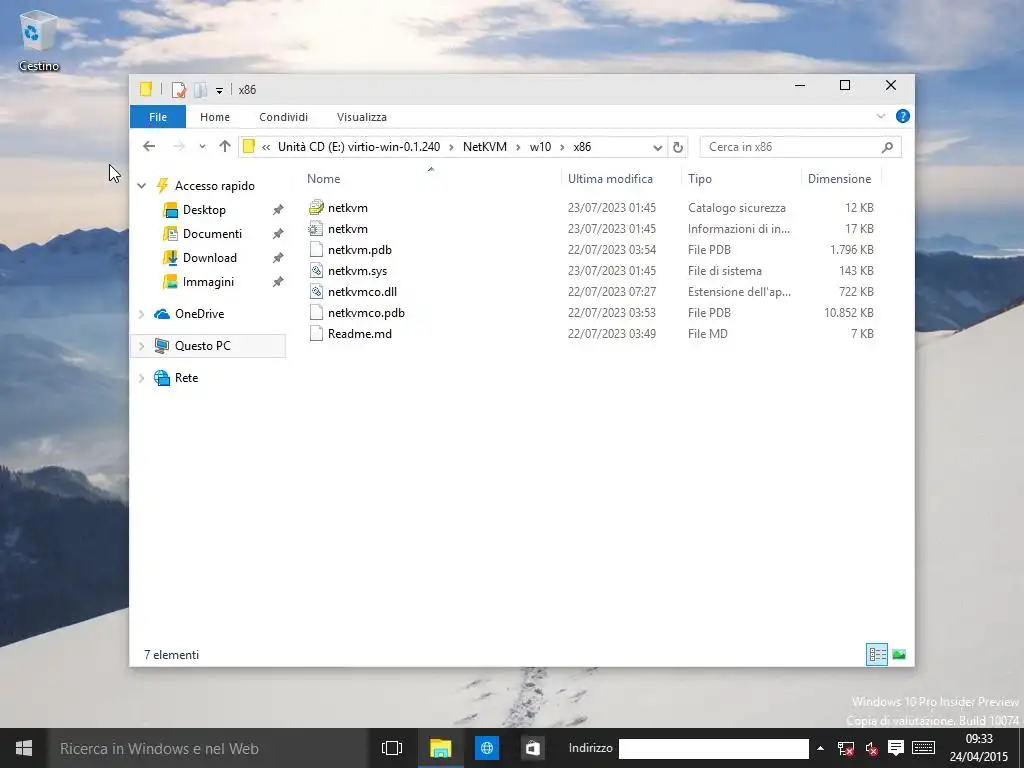
Task: Click the Ricerca in Windows e nel Web box
Action: click(x=207, y=748)
